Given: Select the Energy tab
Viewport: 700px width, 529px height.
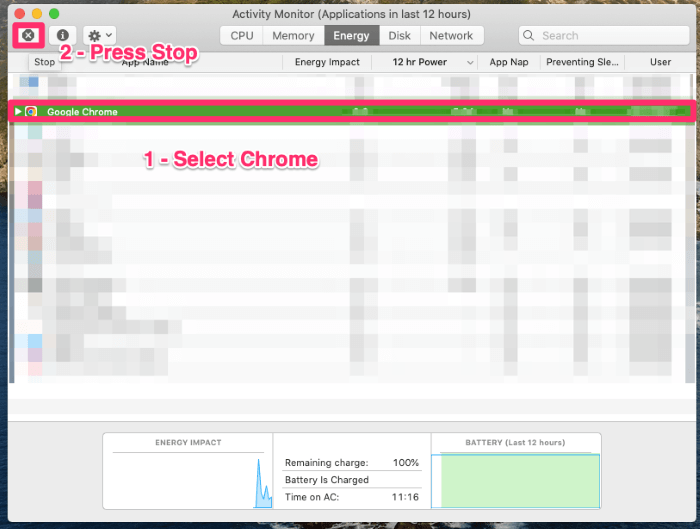Looking at the screenshot, I should [351, 36].
